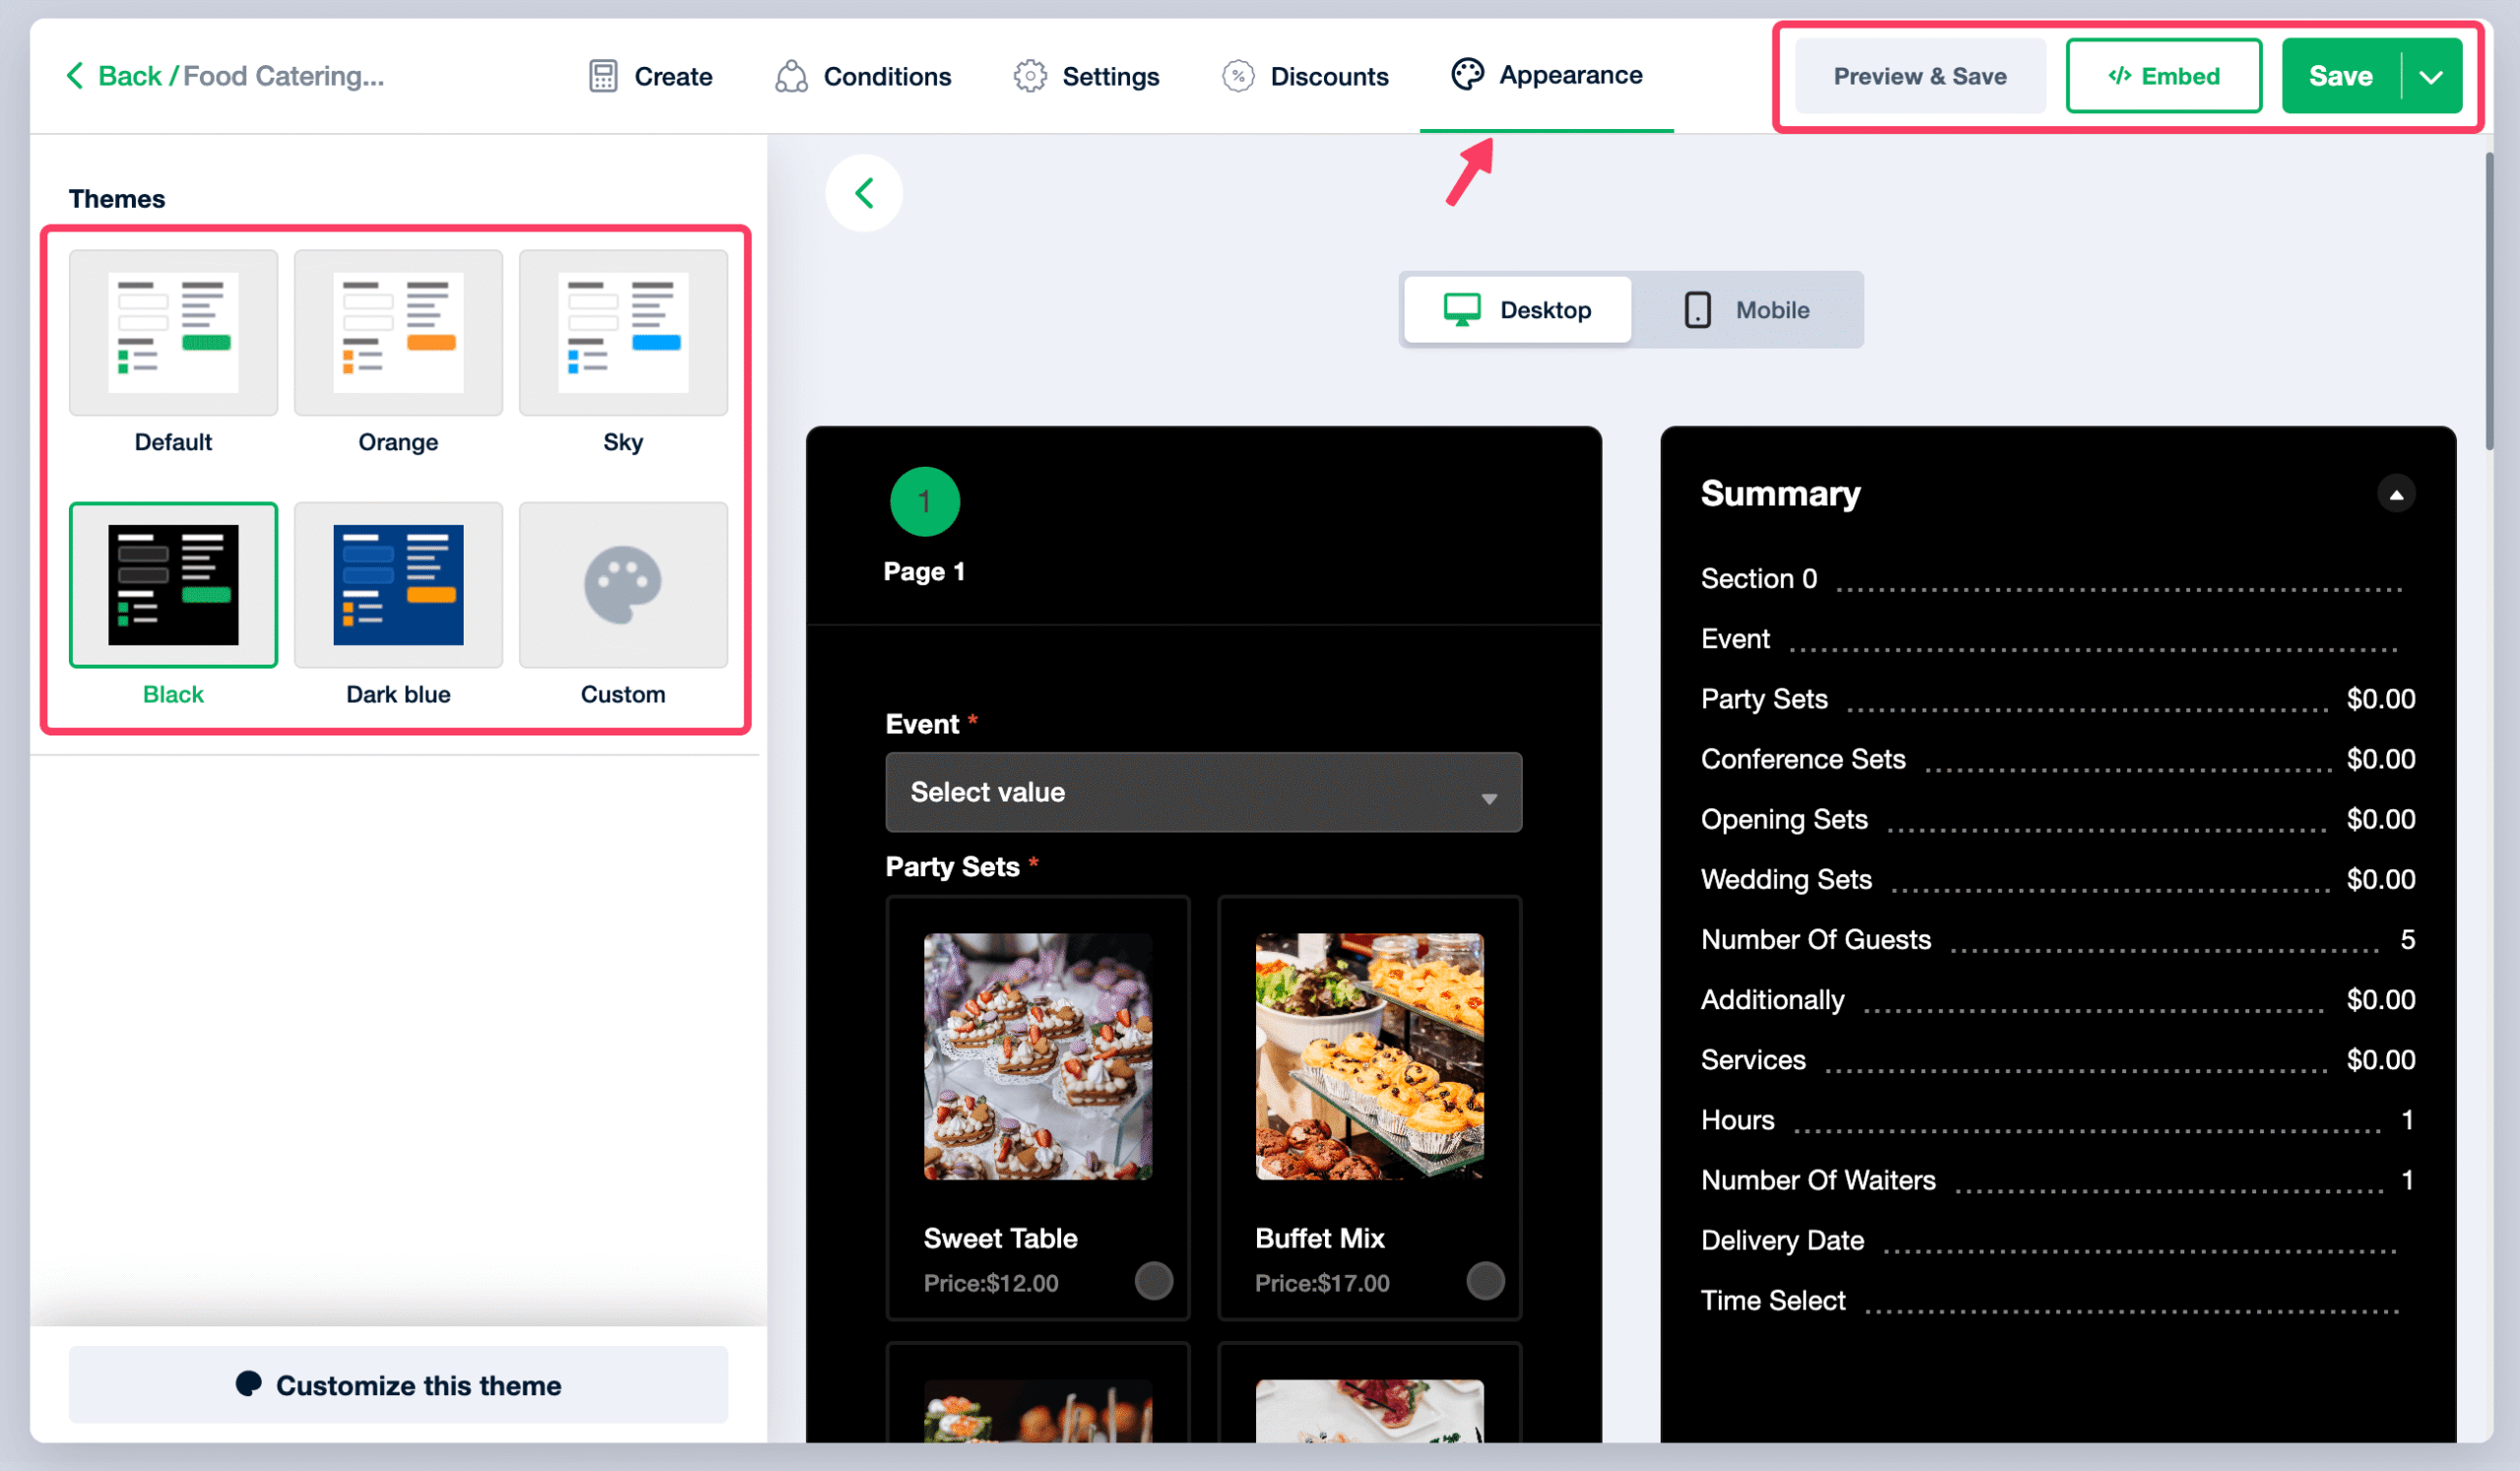
Task: Click the green step 1 circle
Action: 925,502
